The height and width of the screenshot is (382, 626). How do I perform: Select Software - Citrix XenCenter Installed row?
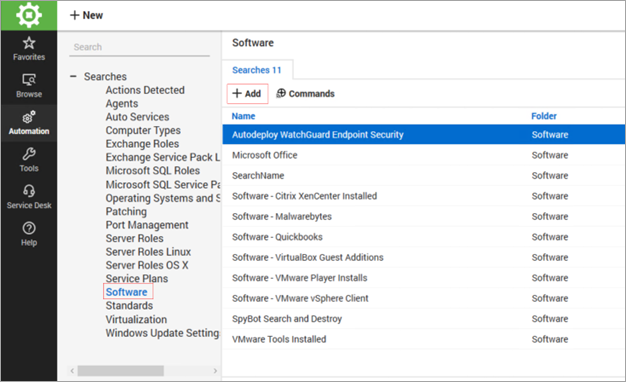click(424, 196)
